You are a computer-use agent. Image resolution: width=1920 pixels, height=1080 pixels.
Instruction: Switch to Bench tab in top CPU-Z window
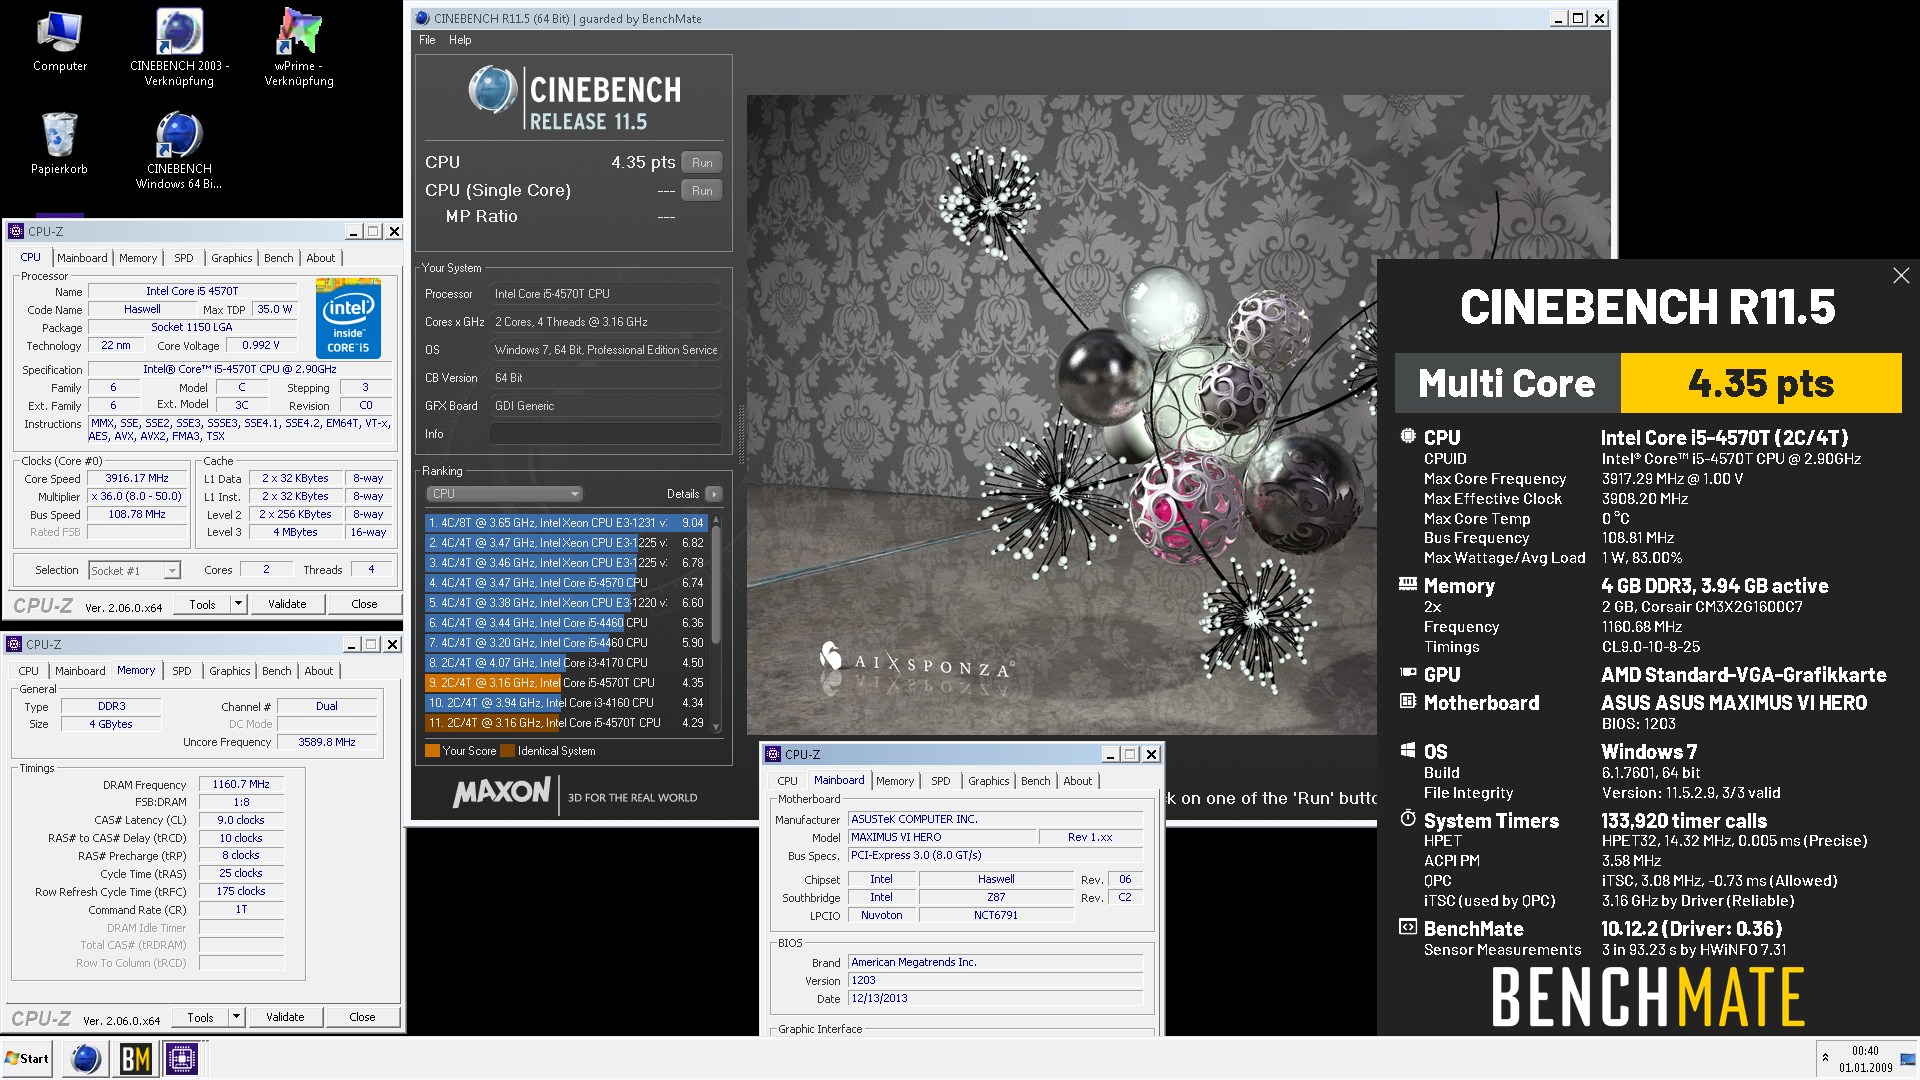click(279, 258)
